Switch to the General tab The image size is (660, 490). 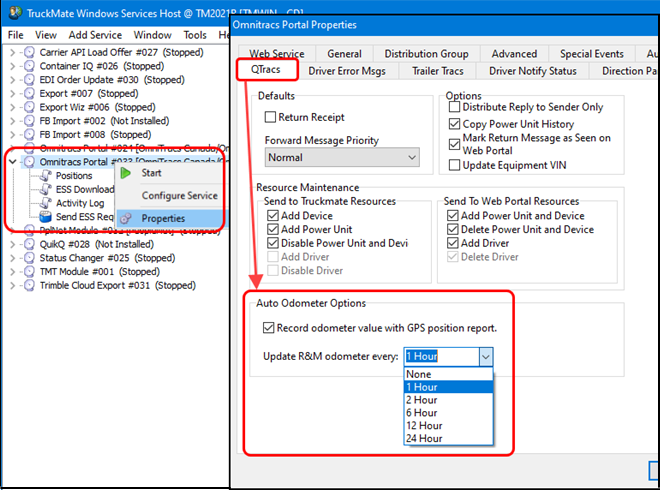tap(344, 54)
